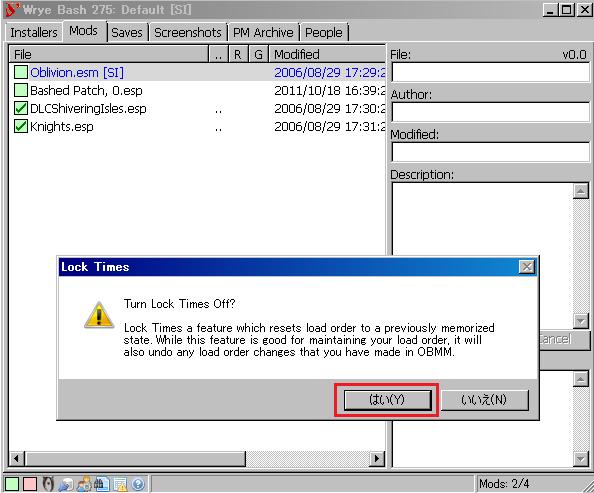Click the warning icon in Lock Times dialog
This screenshot has height=493, width=594.
point(99,315)
